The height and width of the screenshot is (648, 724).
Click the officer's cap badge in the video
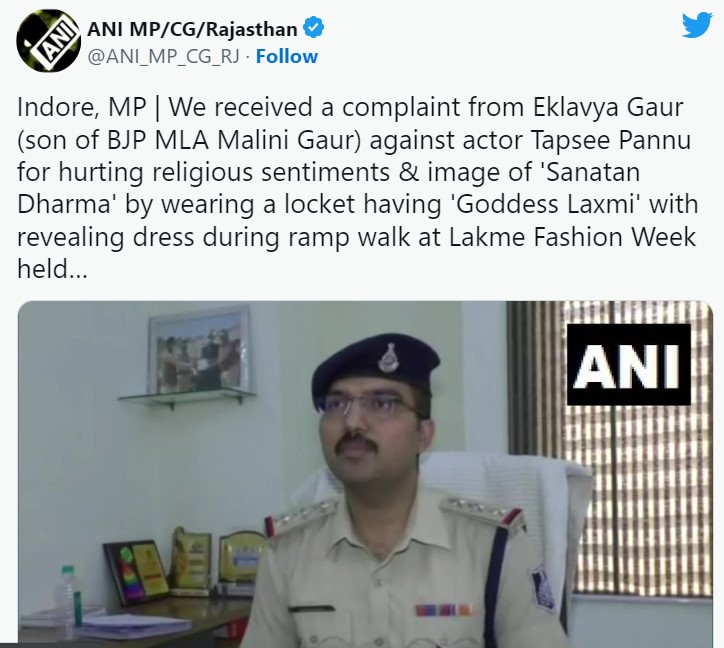point(386,356)
